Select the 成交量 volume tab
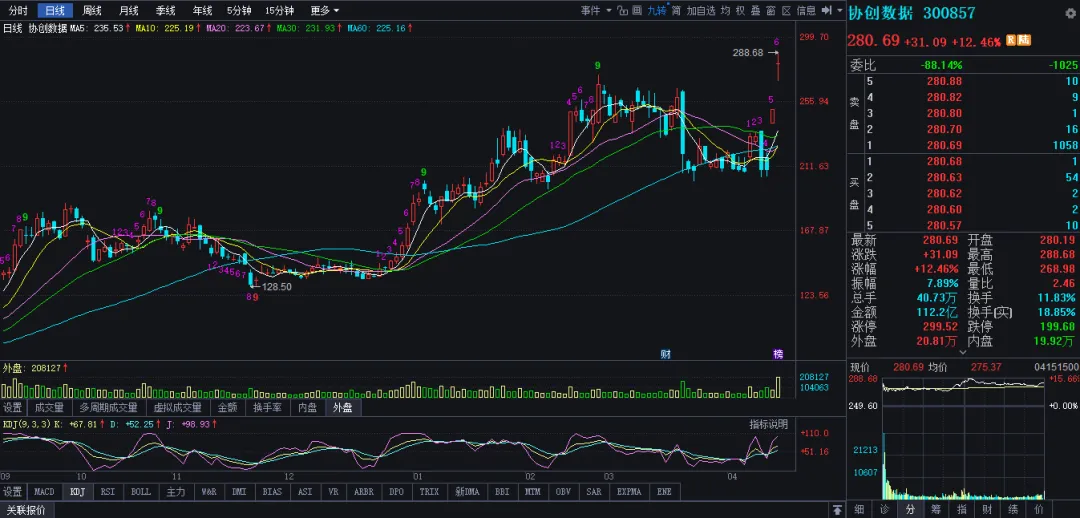The width and height of the screenshot is (1080, 518). coord(50,407)
